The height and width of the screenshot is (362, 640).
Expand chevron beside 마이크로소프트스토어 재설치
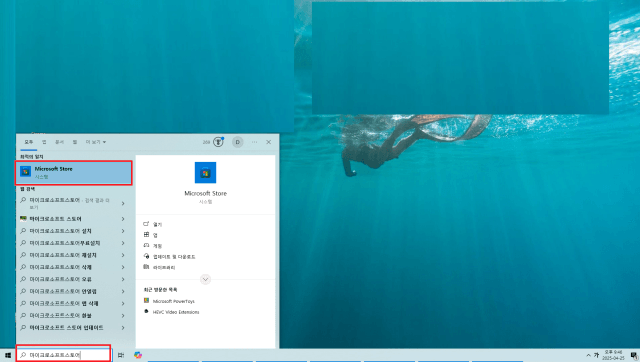(123, 255)
